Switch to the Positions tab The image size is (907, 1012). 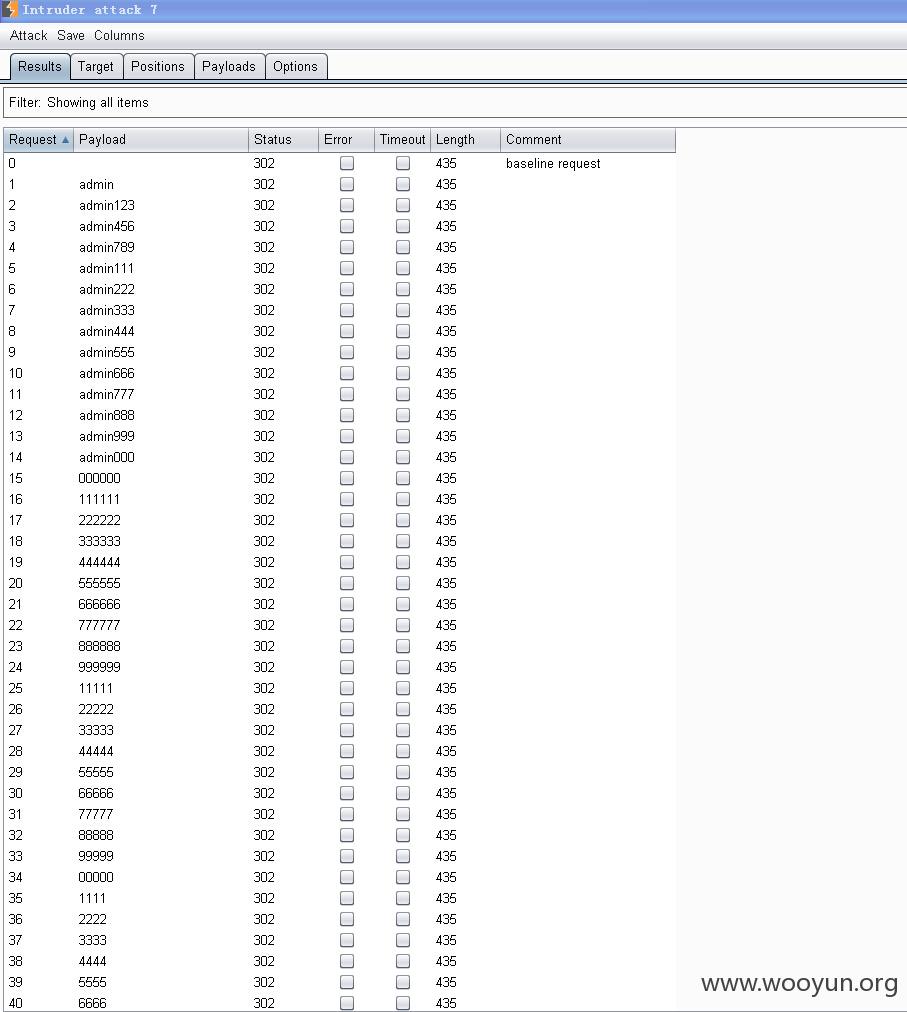click(x=158, y=66)
